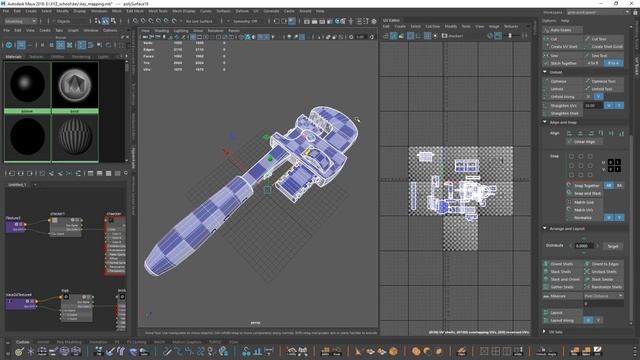
Task: Click Create UV Shell
Action: pos(562,47)
